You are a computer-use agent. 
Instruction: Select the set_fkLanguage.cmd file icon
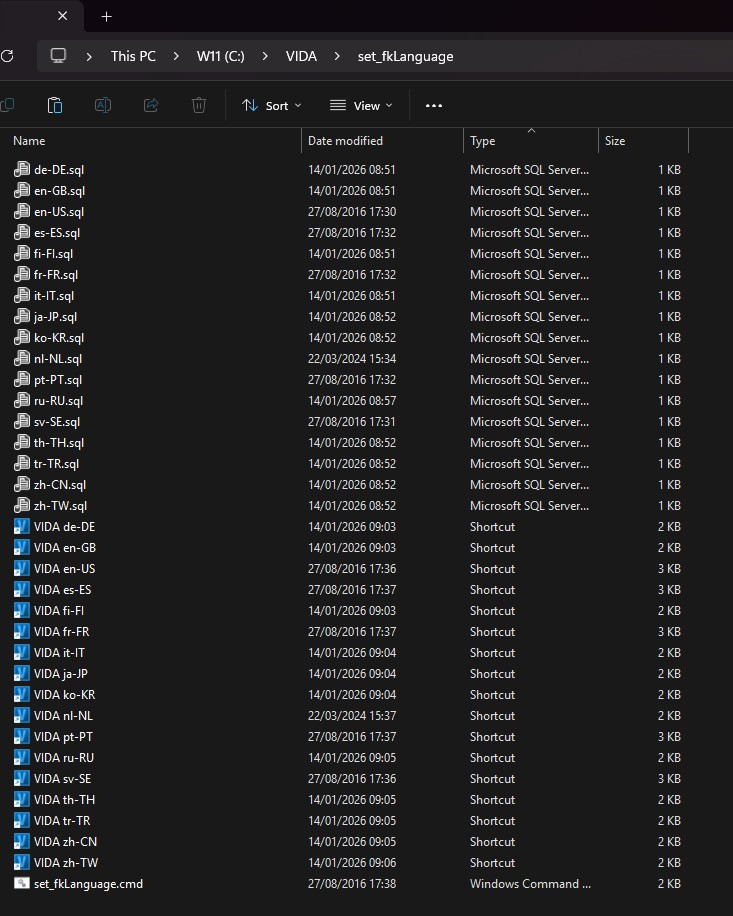(22, 884)
